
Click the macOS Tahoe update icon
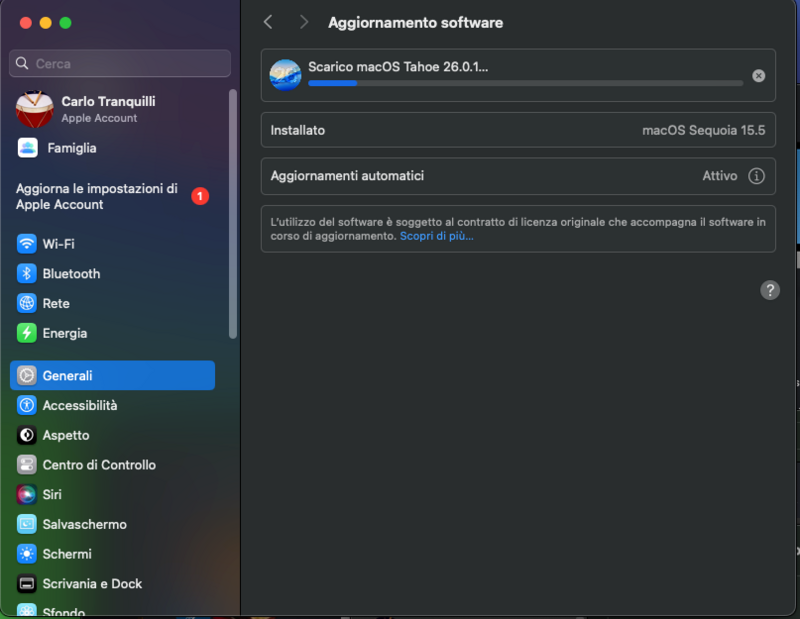285,75
